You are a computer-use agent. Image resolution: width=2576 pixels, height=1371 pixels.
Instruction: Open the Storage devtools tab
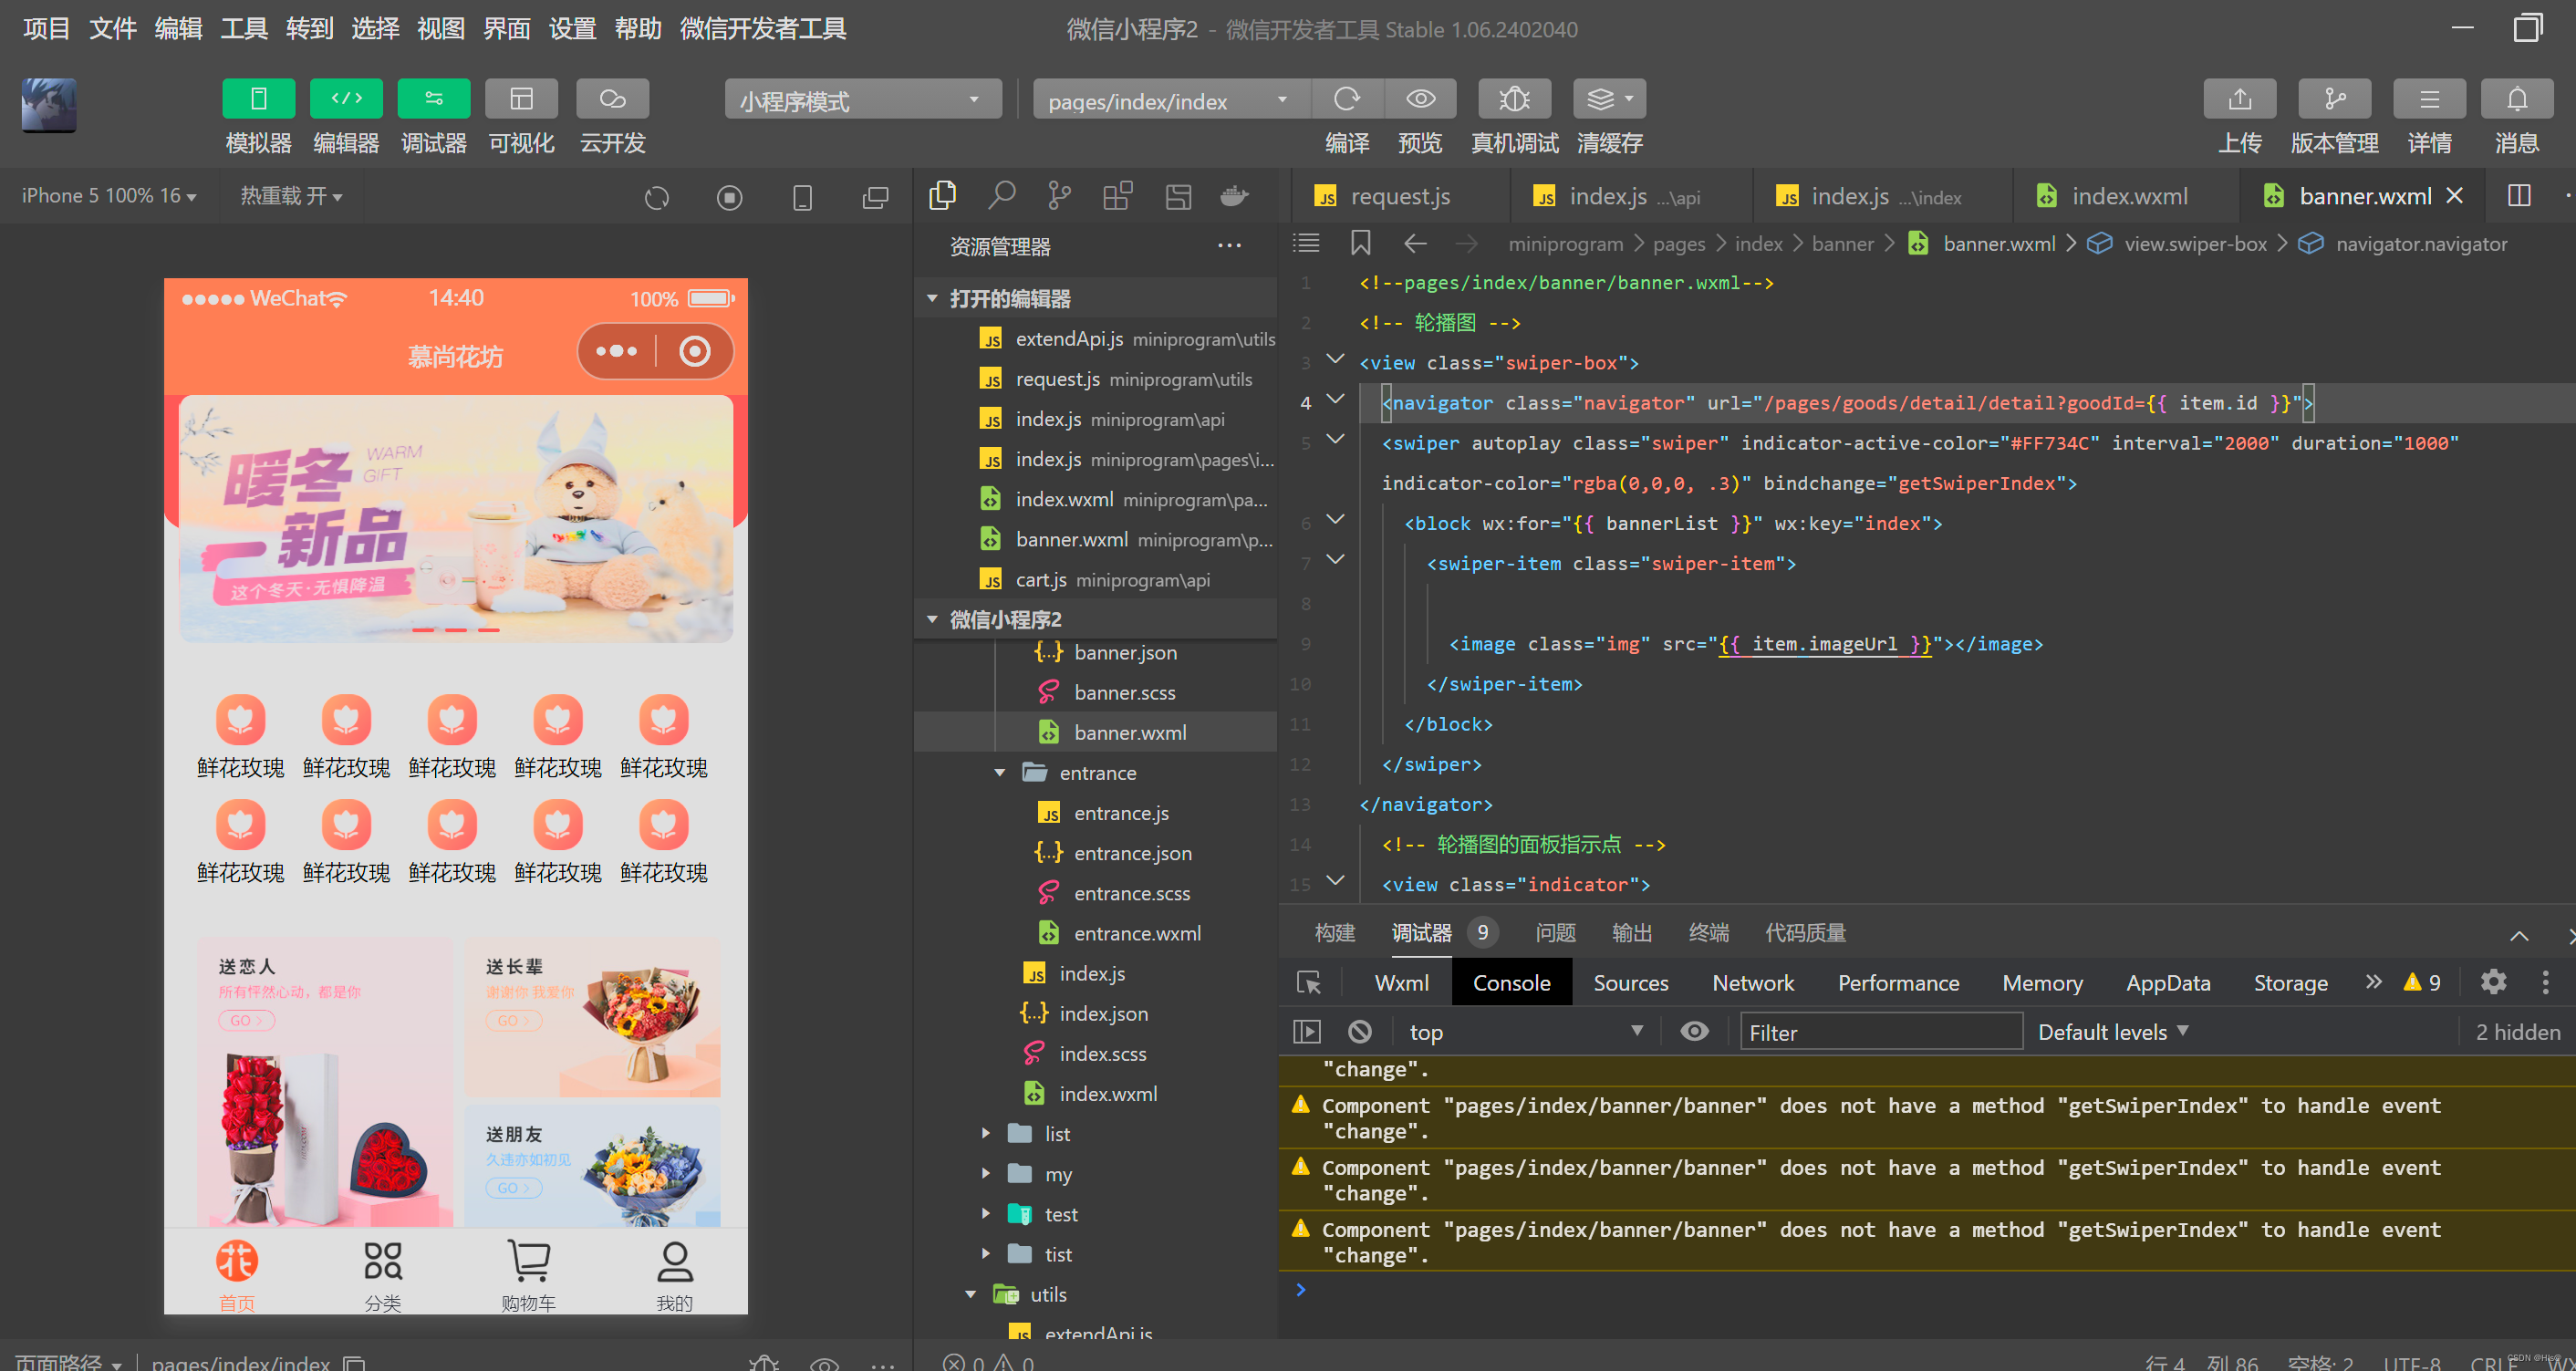2290,982
